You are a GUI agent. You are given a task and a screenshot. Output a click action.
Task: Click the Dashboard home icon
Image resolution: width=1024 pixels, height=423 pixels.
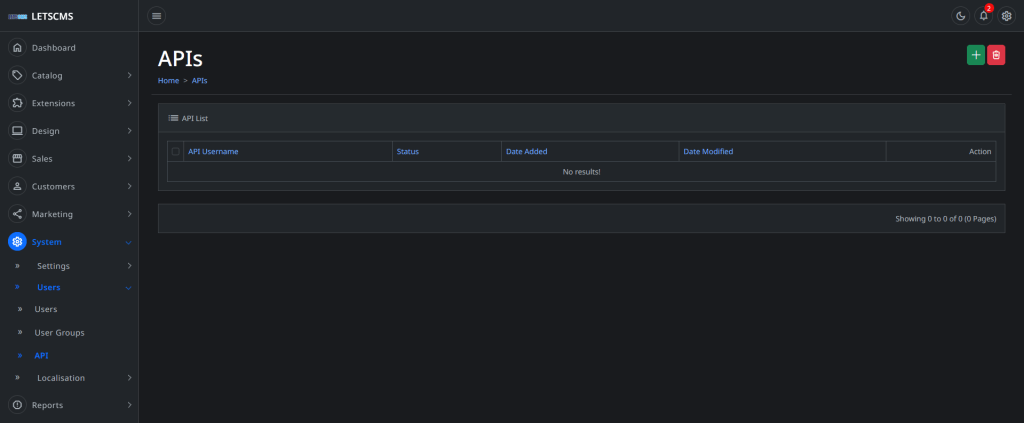17,48
